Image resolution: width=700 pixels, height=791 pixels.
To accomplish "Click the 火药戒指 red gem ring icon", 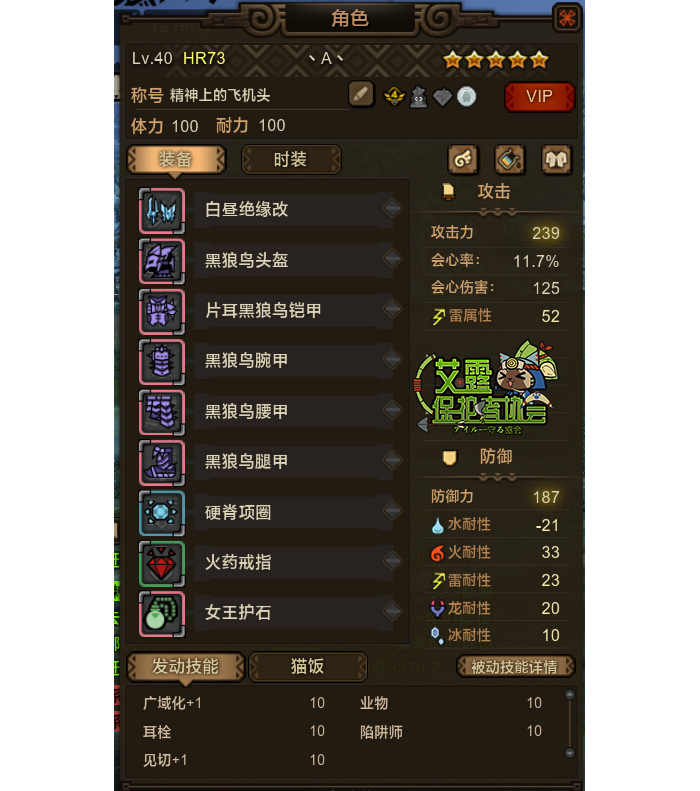I will pos(161,563).
